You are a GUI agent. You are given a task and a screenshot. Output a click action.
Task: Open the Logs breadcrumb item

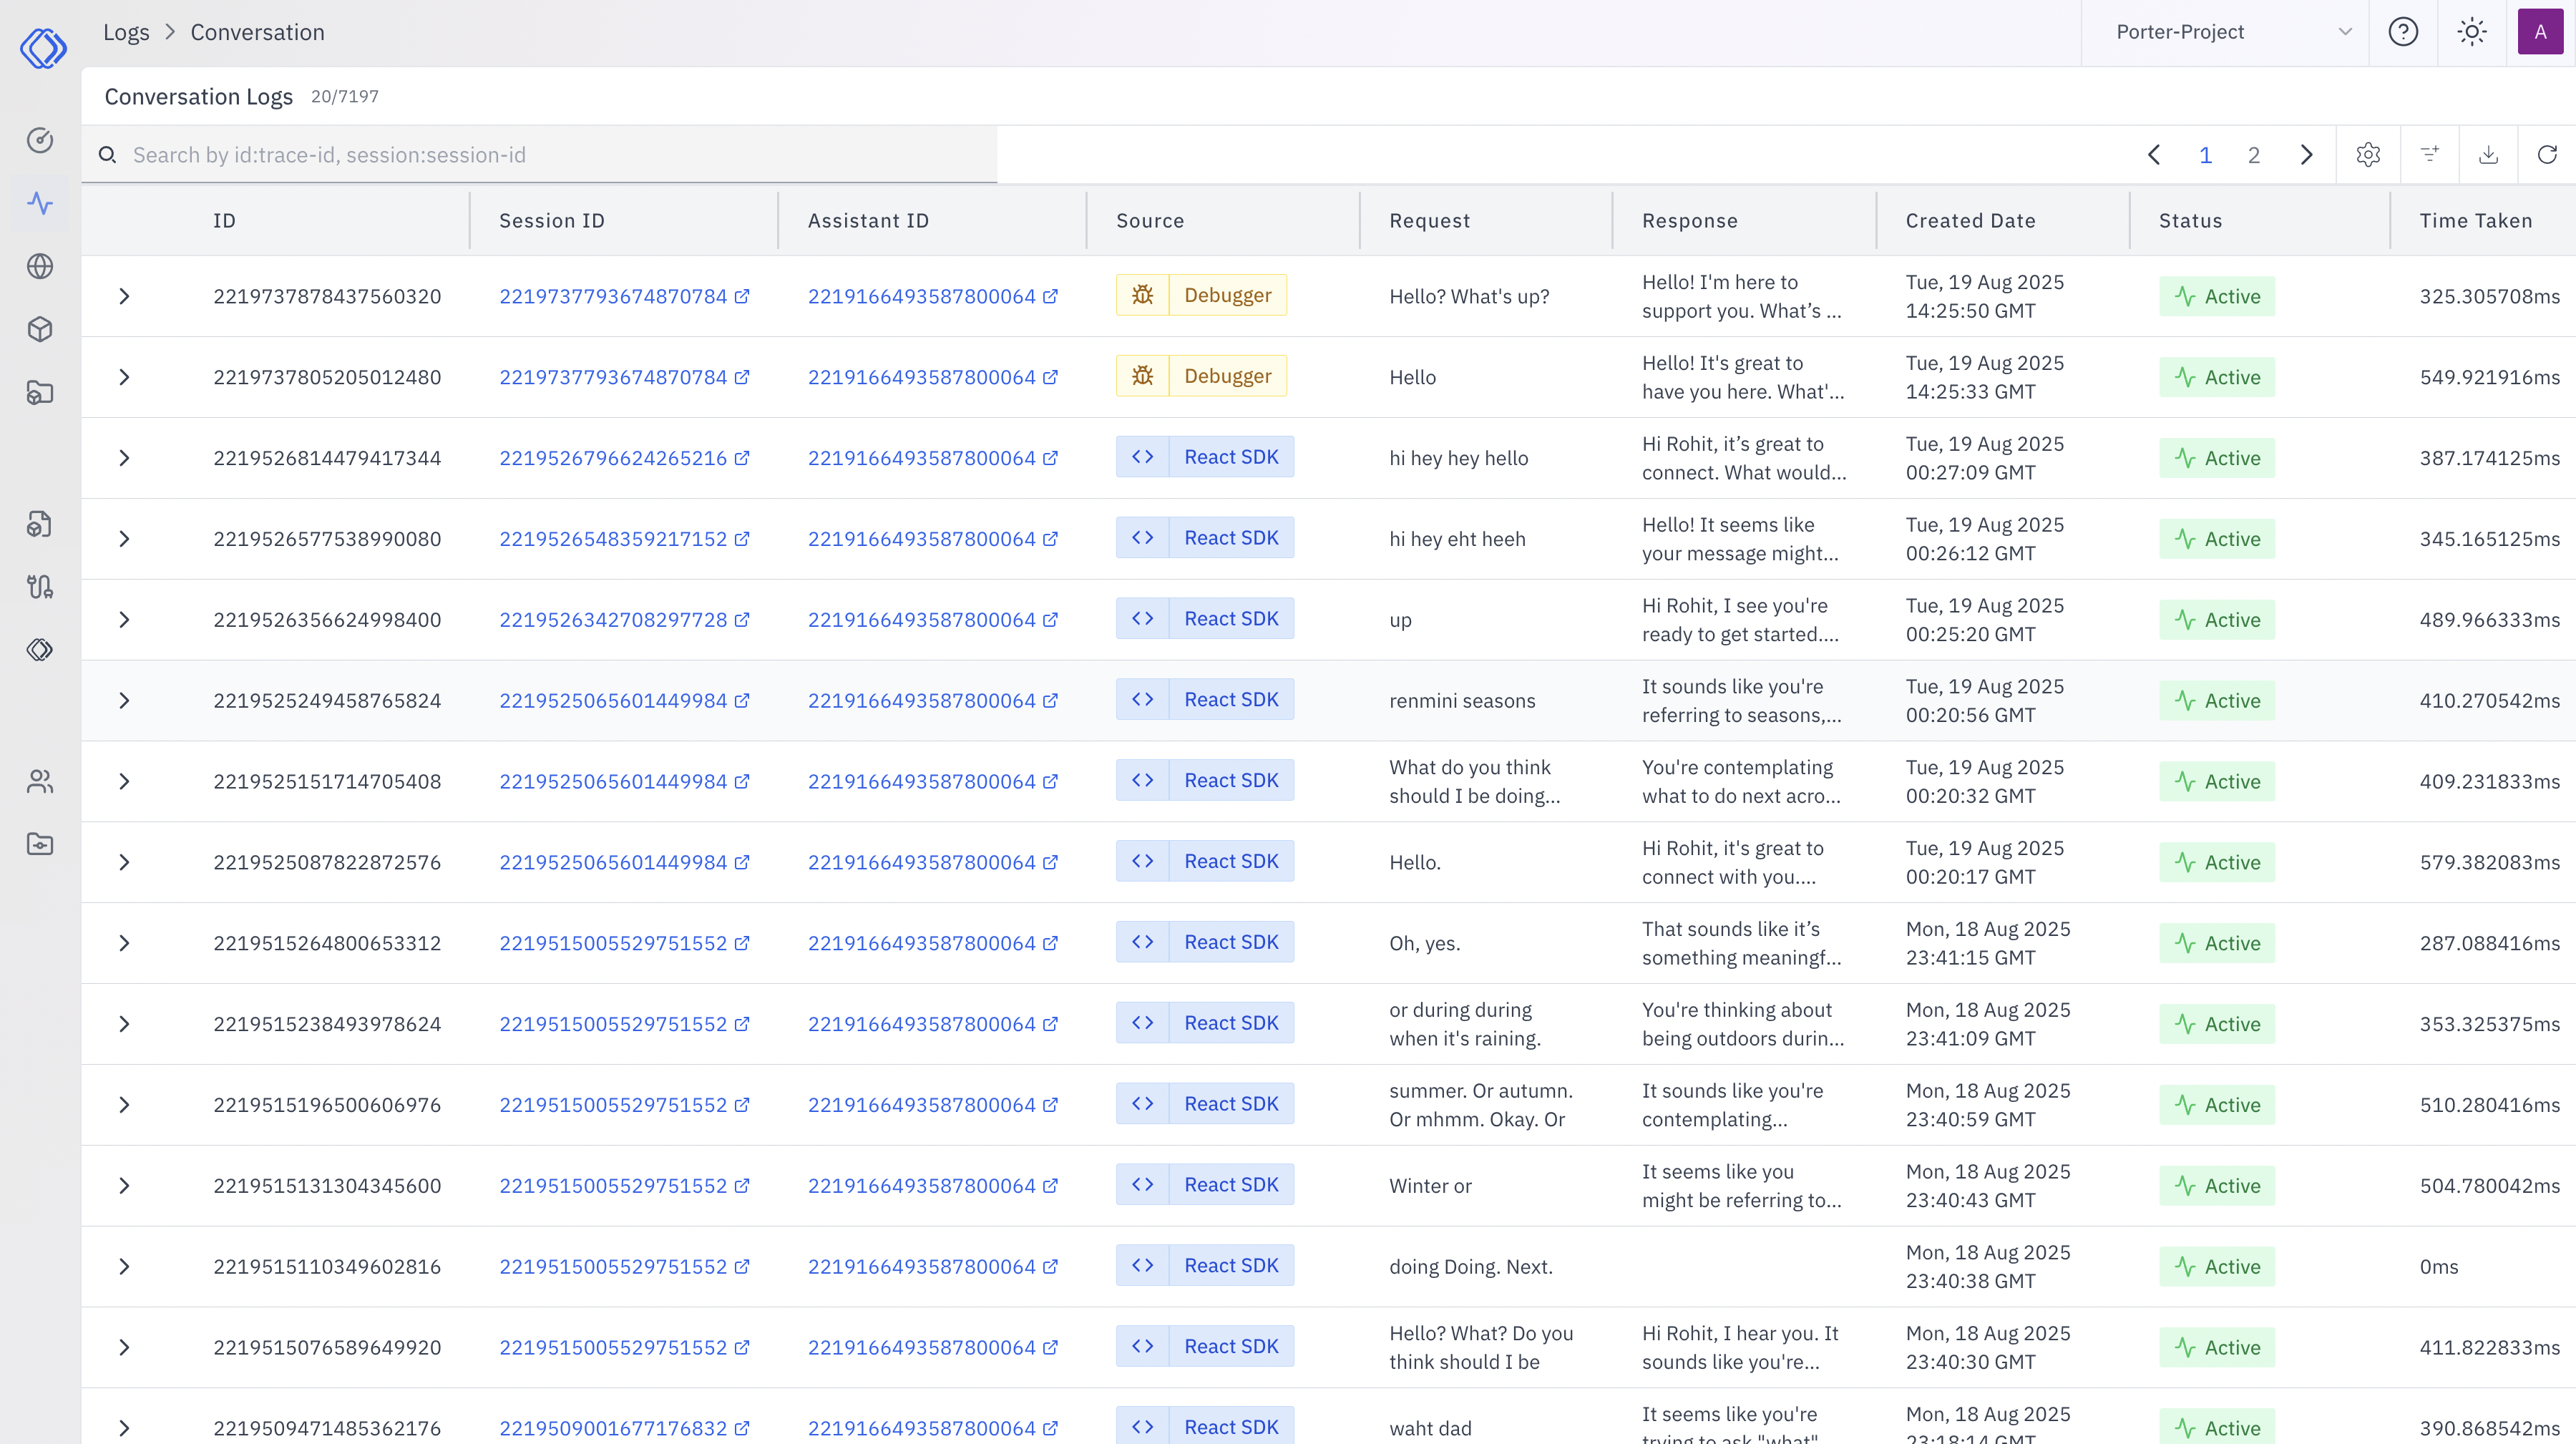[126, 32]
